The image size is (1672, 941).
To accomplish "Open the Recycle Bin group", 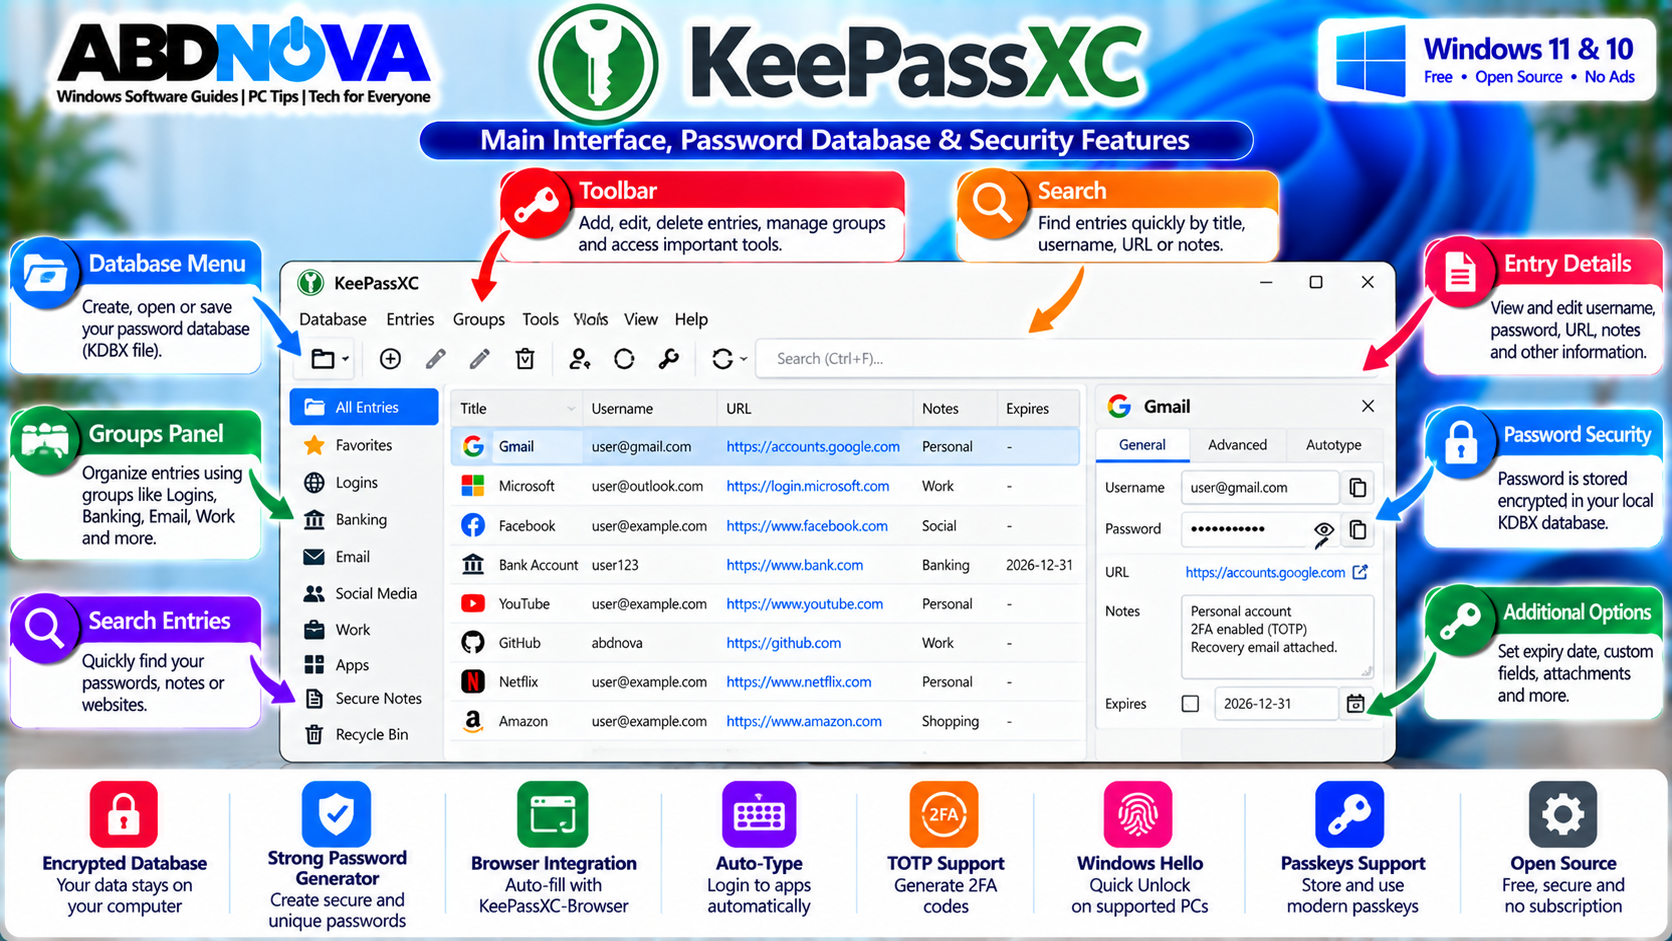I will pos(364,734).
